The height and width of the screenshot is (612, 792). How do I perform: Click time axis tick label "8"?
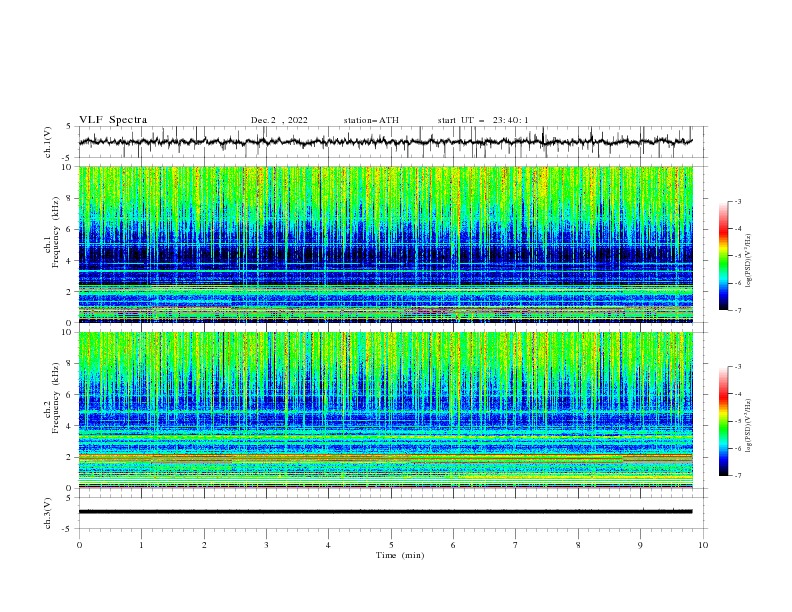(578, 545)
